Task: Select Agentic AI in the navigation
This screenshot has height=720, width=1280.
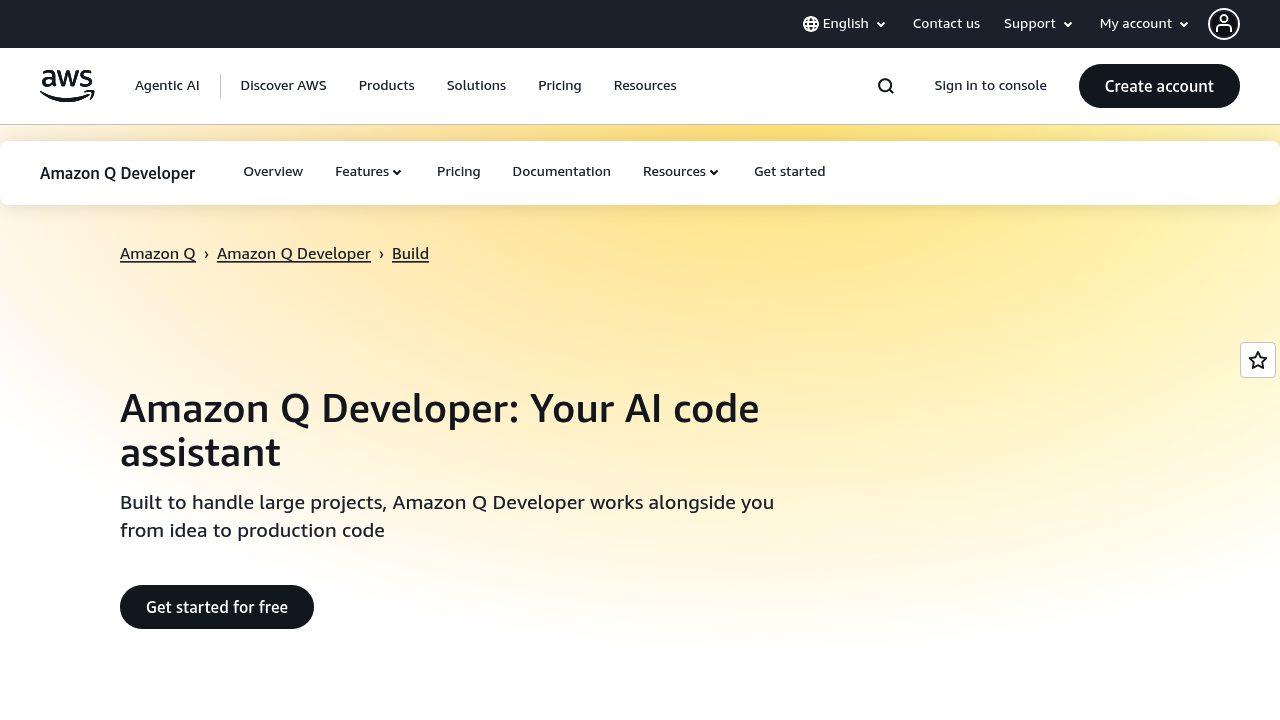Action: coord(167,85)
